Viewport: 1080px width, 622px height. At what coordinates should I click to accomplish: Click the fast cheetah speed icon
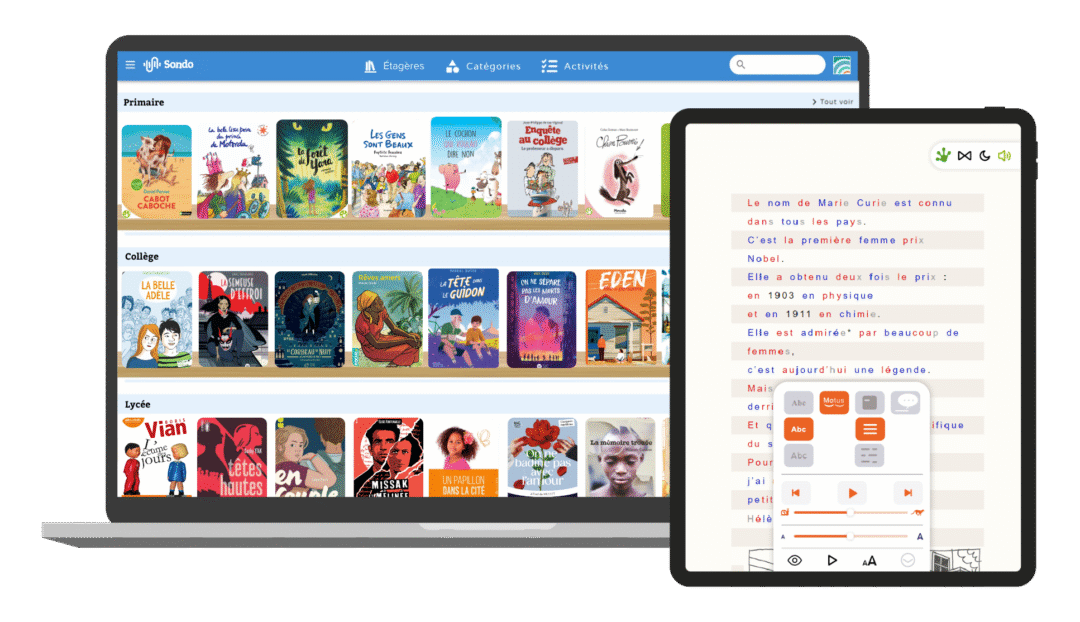click(917, 512)
